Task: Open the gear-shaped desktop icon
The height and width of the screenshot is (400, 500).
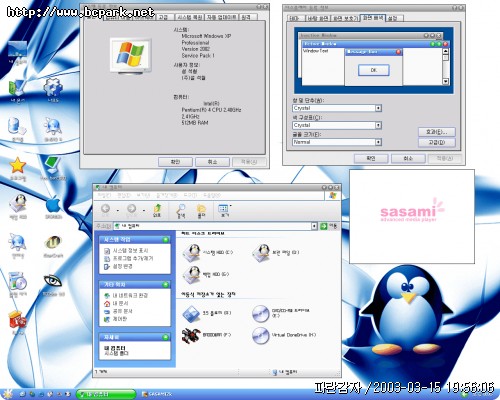Action: point(53,87)
